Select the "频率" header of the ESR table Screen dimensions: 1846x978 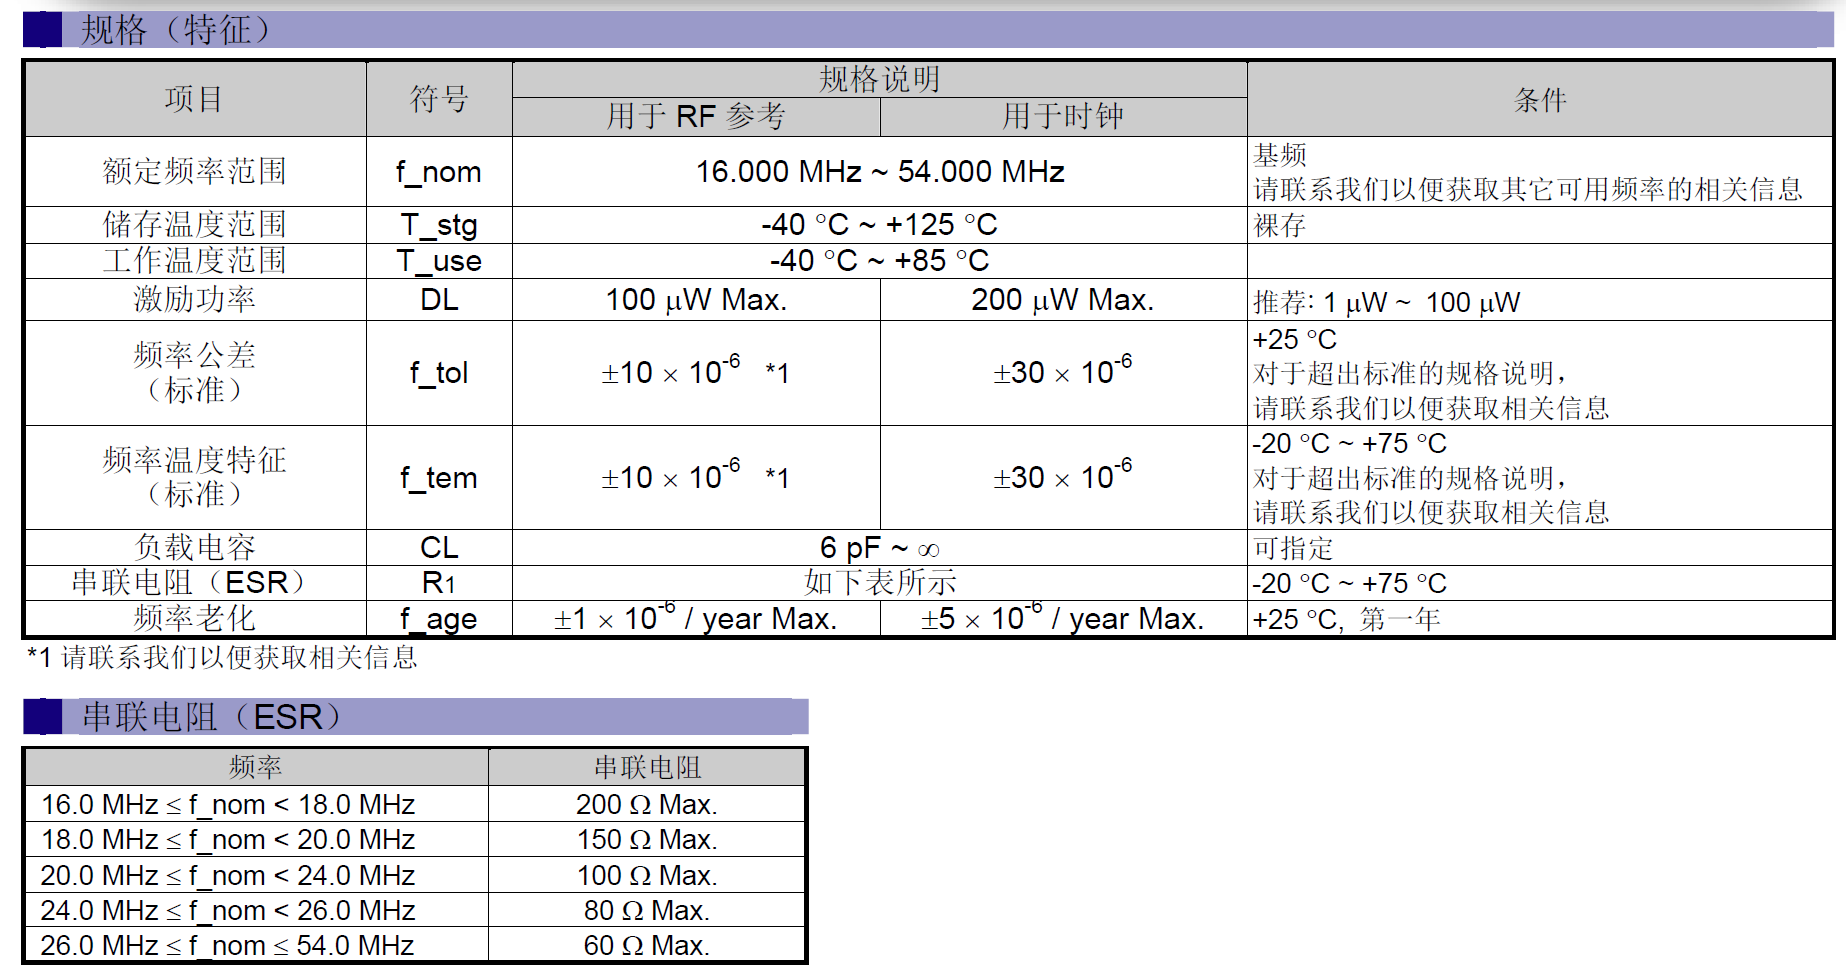pyautogui.click(x=256, y=767)
